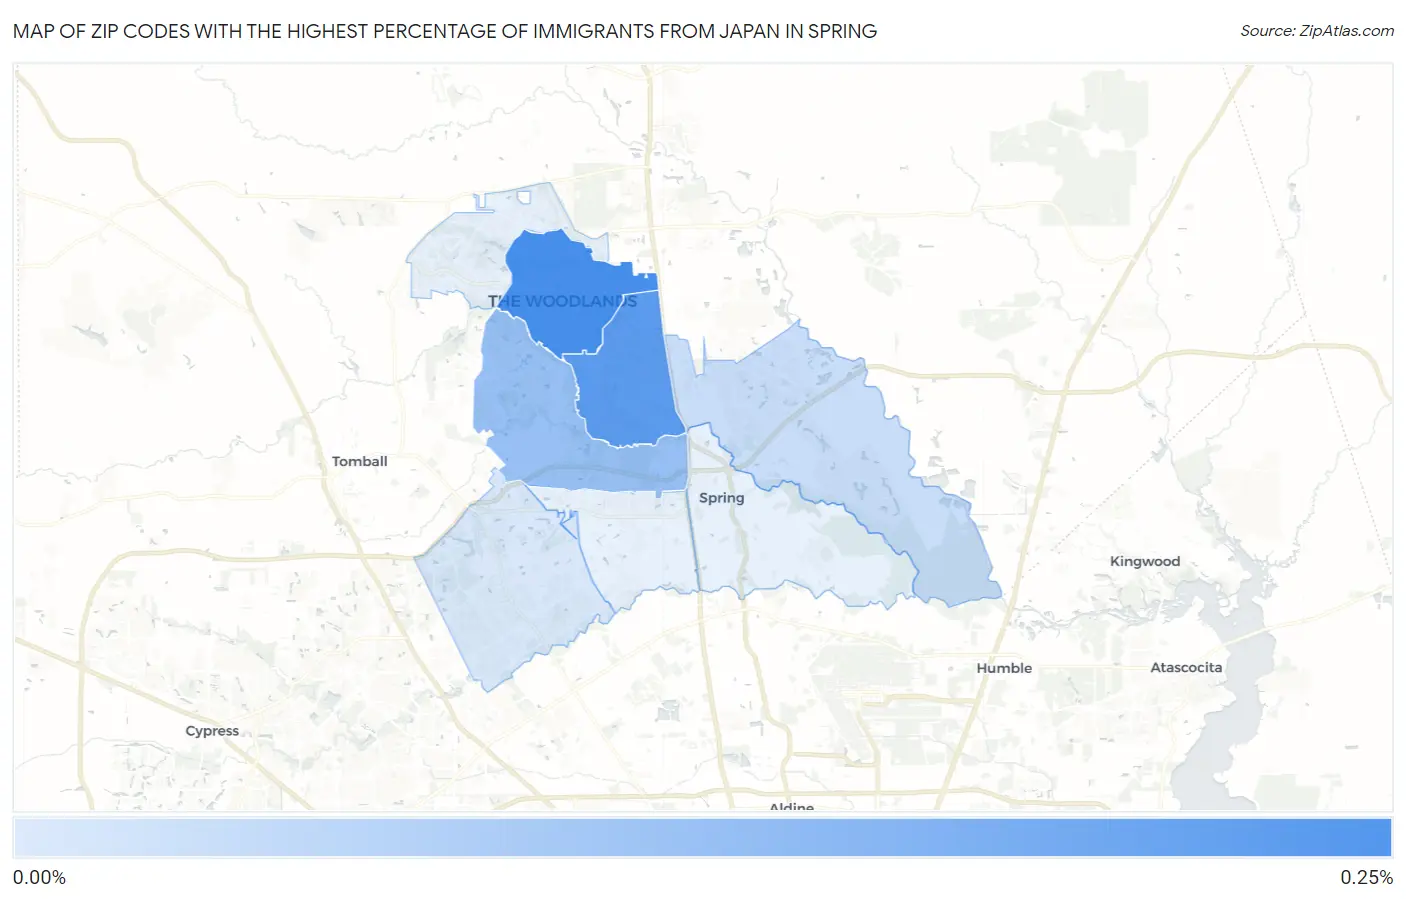
Task: Click the Tomball city label
Action: click(359, 461)
